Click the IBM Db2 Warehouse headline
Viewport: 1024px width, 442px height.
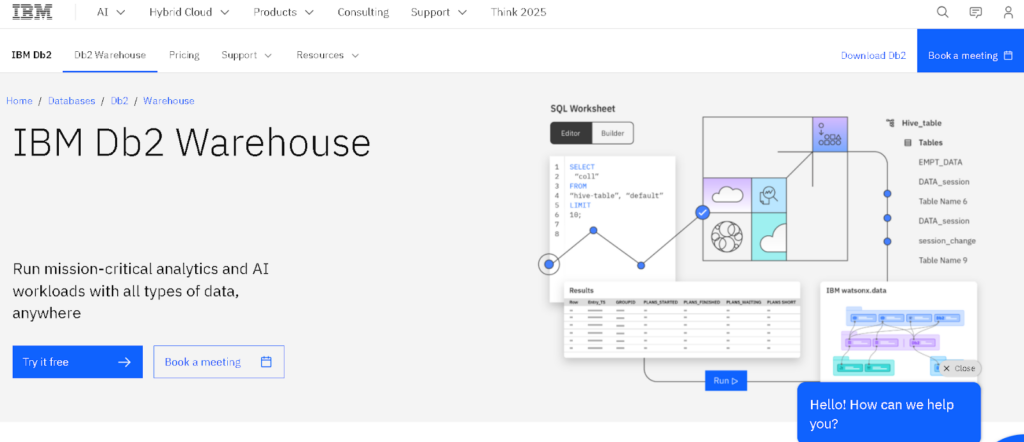click(x=191, y=143)
